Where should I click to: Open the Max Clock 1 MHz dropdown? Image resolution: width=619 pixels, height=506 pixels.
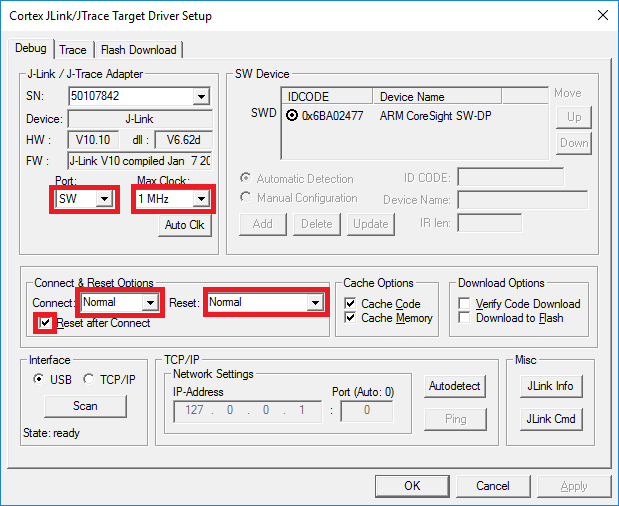tap(201, 199)
